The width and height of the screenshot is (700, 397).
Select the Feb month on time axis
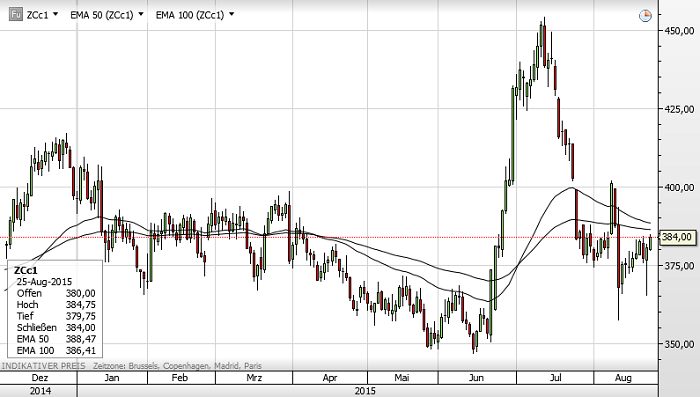tap(179, 378)
